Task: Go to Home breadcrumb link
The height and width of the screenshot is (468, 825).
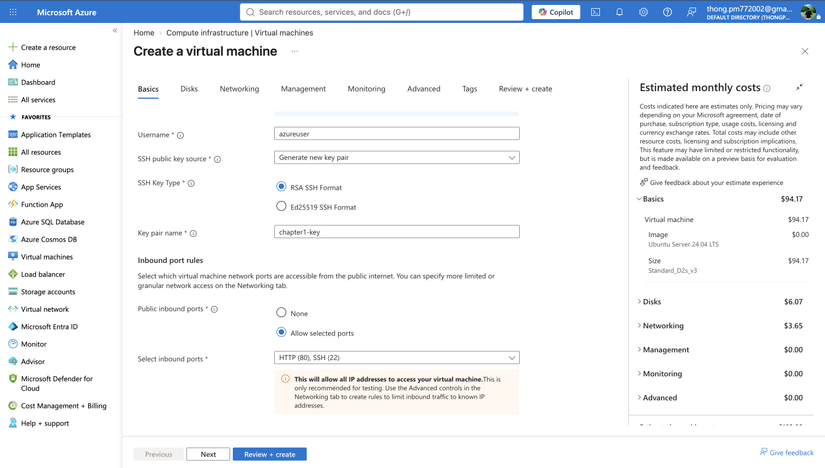Action: coord(144,33)
